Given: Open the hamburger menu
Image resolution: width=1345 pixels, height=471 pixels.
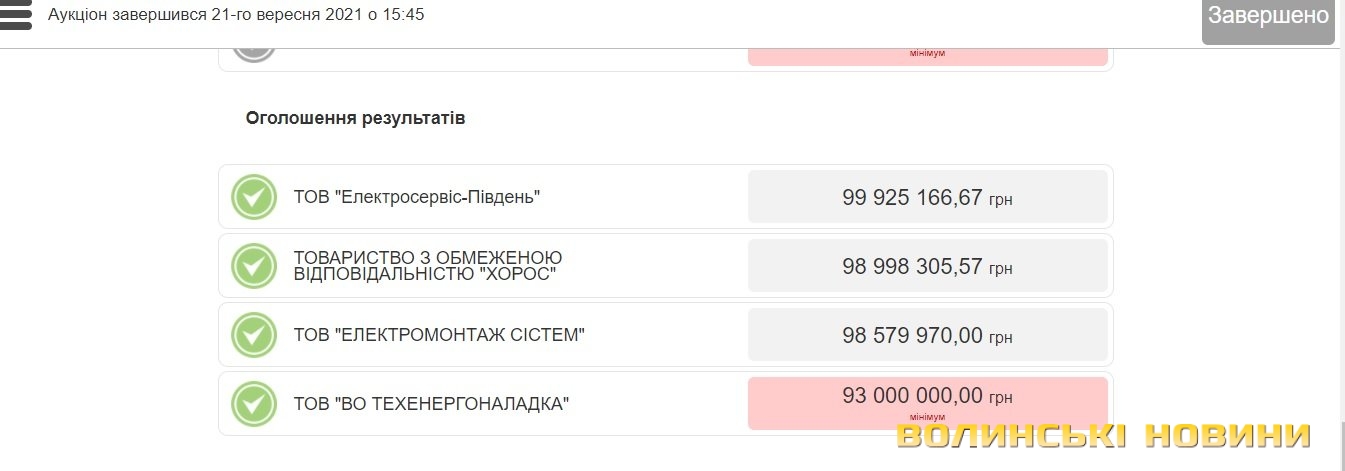Looking at the screenshot, I should 16,14.
